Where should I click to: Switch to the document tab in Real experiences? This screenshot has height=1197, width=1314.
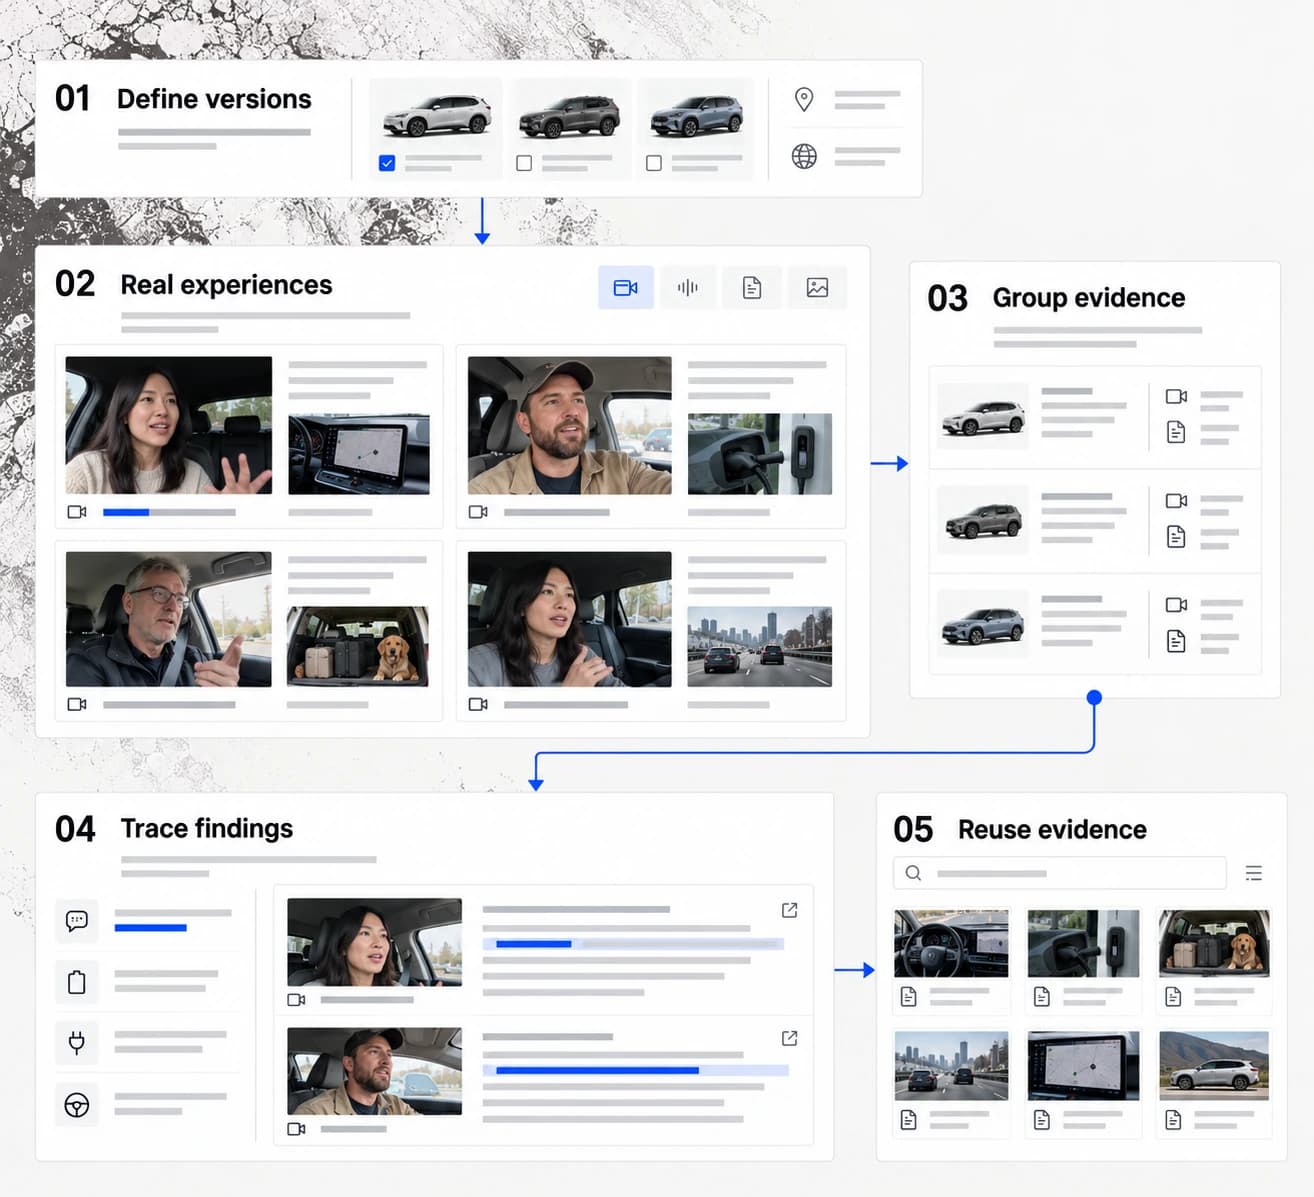point(752,288)
